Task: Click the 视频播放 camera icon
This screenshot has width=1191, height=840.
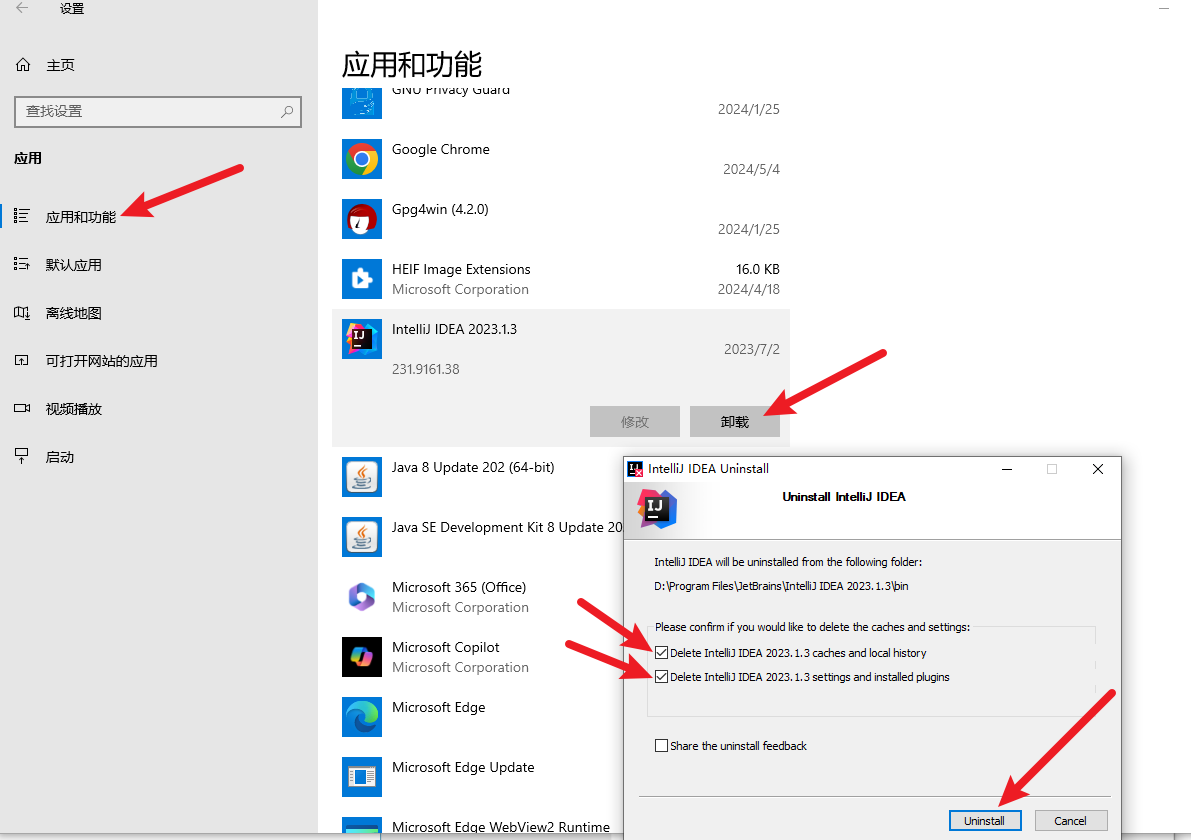Action: point(22,408)
